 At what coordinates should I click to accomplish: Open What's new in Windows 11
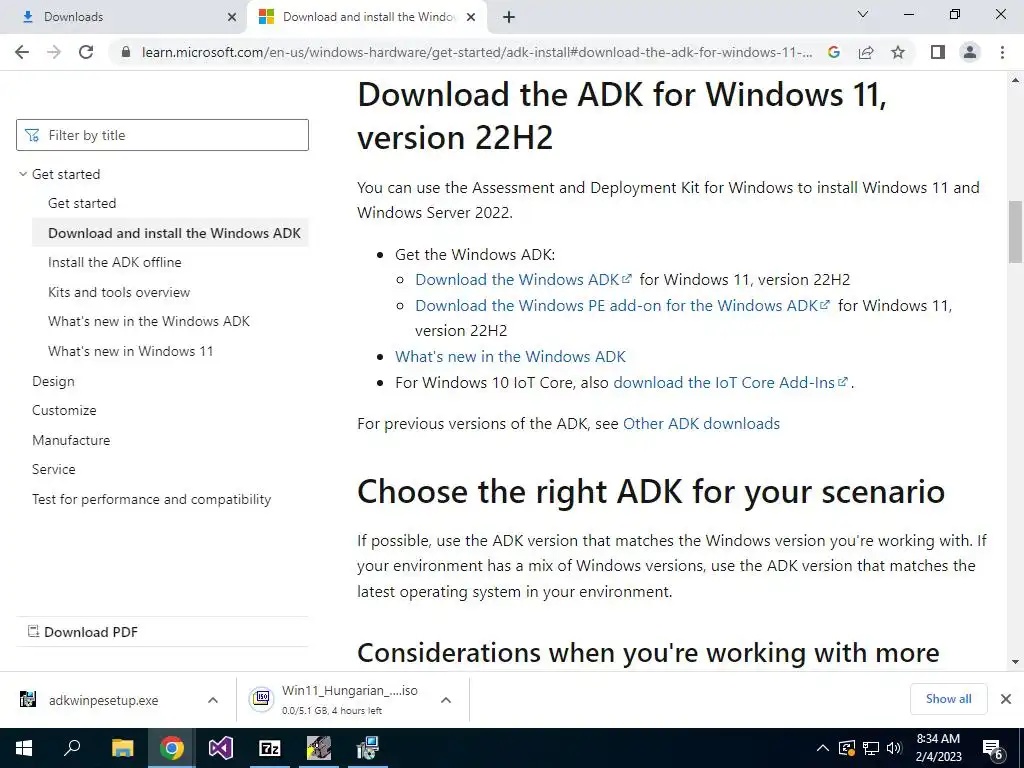131,351
